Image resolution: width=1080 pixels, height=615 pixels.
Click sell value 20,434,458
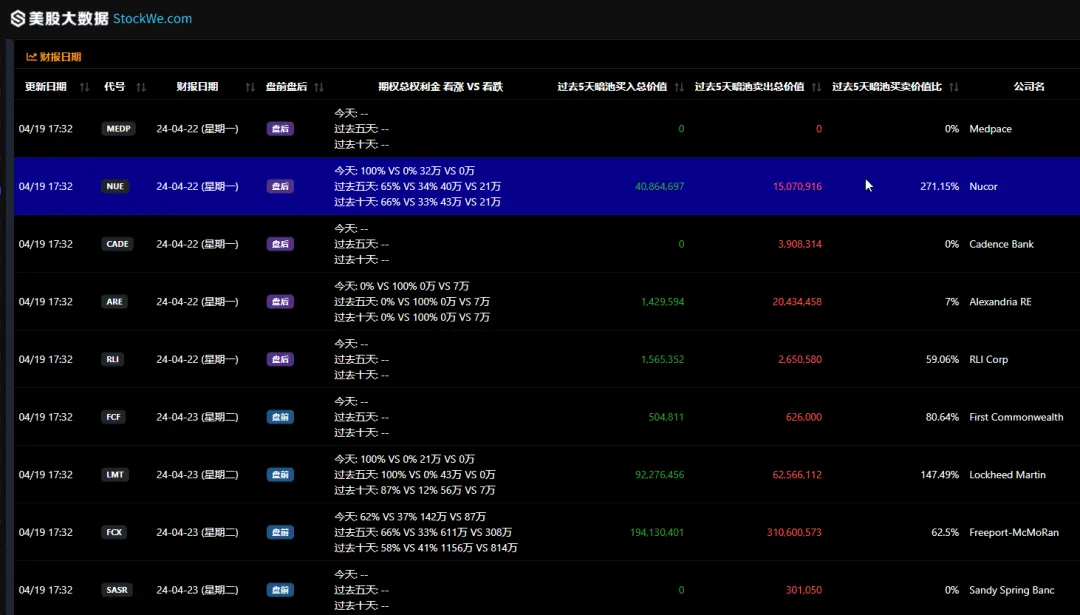tap(797, 302)
